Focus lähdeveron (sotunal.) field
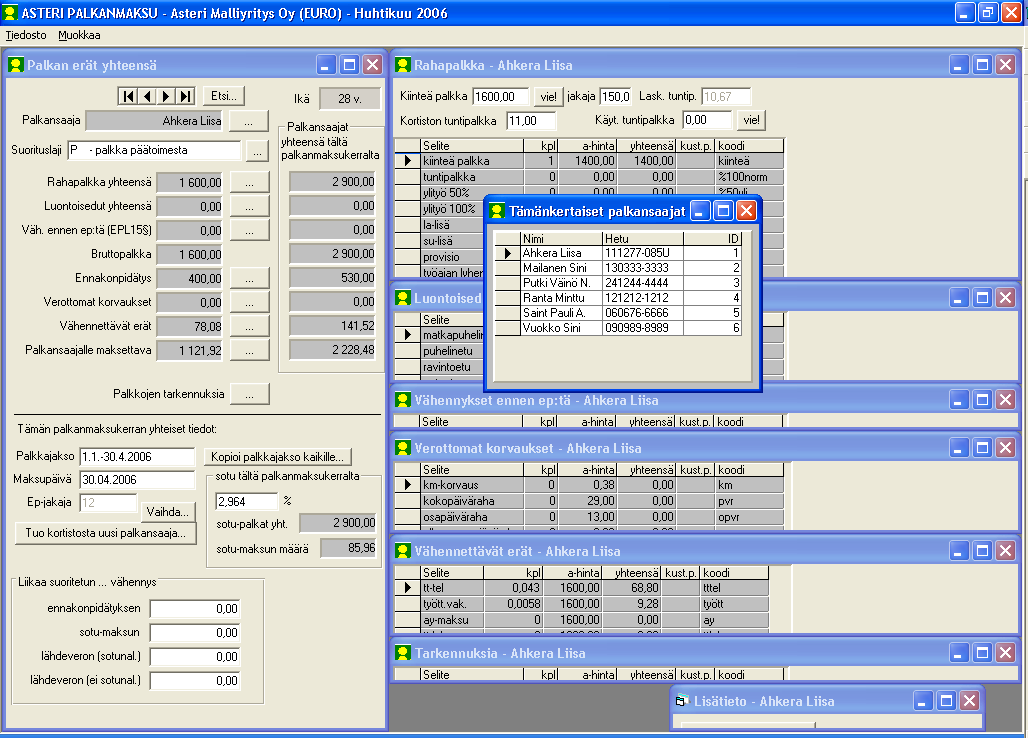 pyautogui.click(x=195, y=657)
